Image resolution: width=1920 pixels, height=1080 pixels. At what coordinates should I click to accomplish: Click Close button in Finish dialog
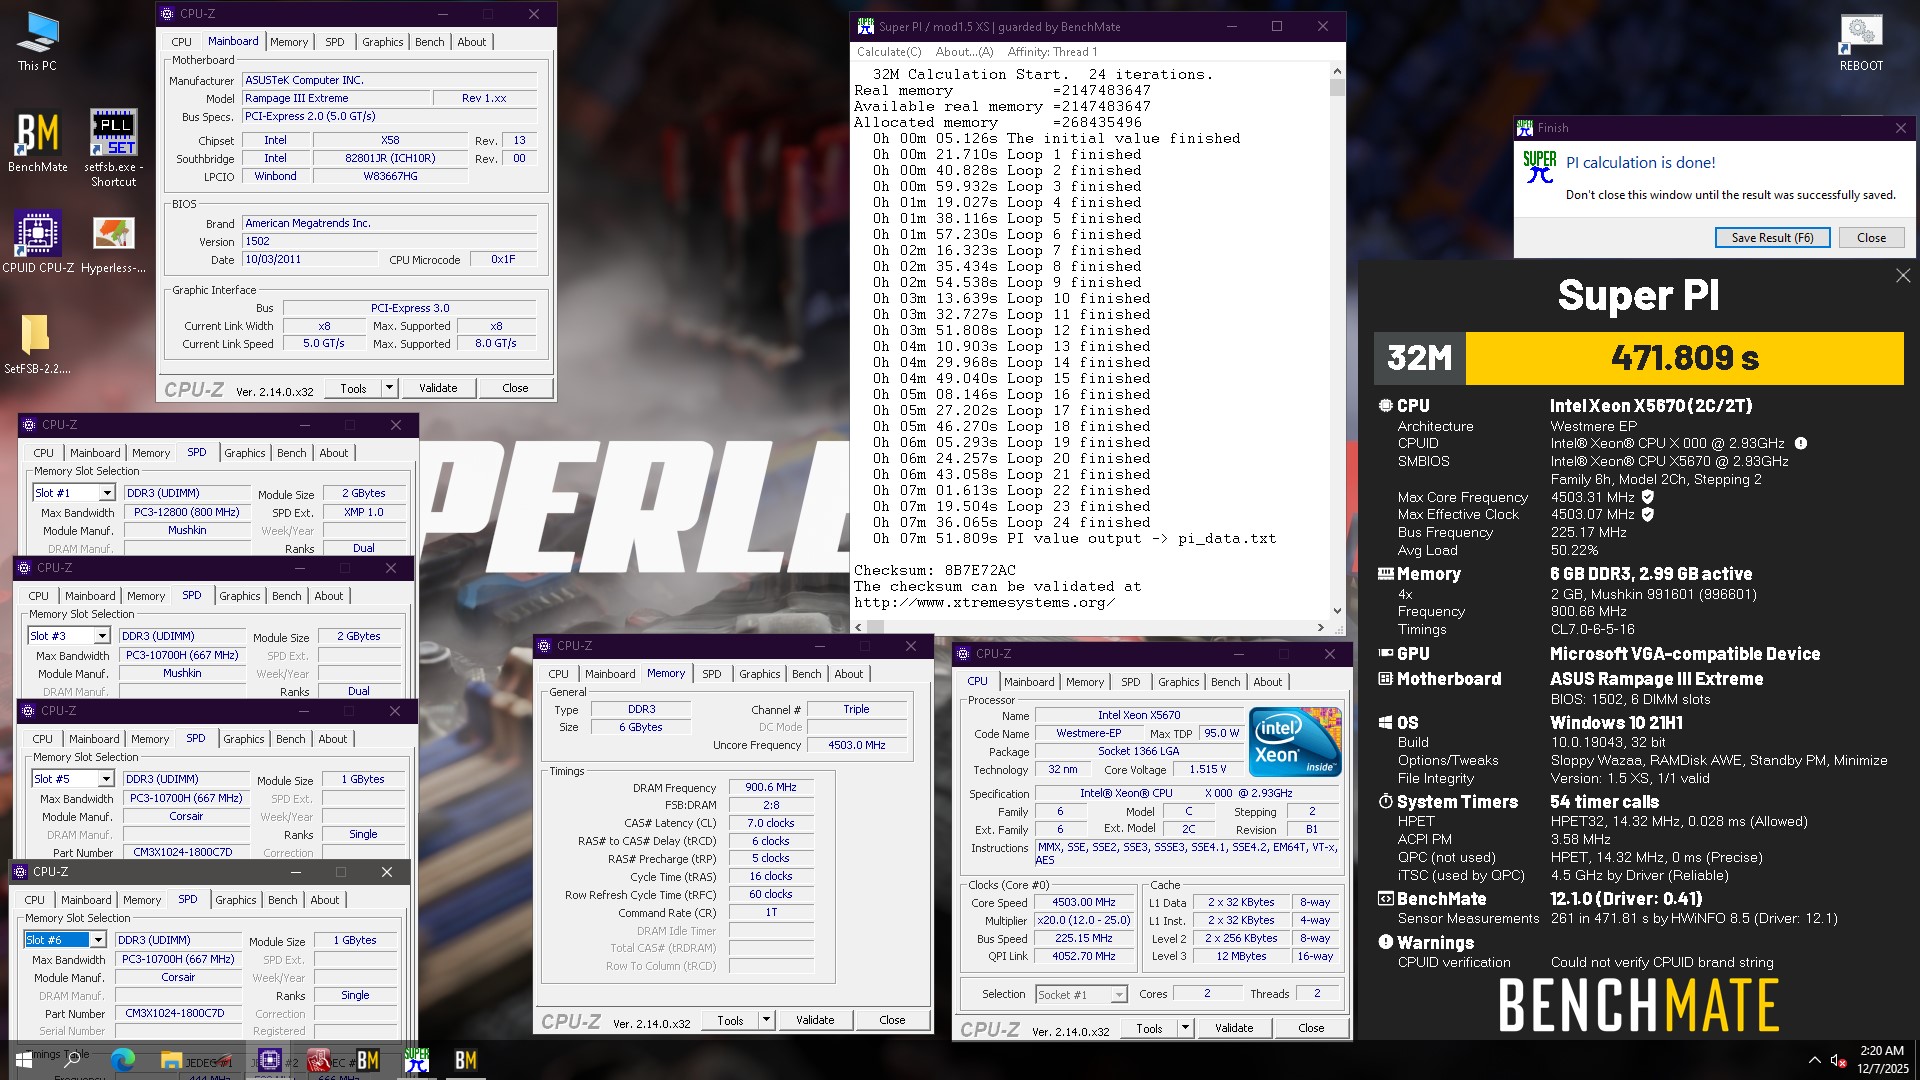1871,238
